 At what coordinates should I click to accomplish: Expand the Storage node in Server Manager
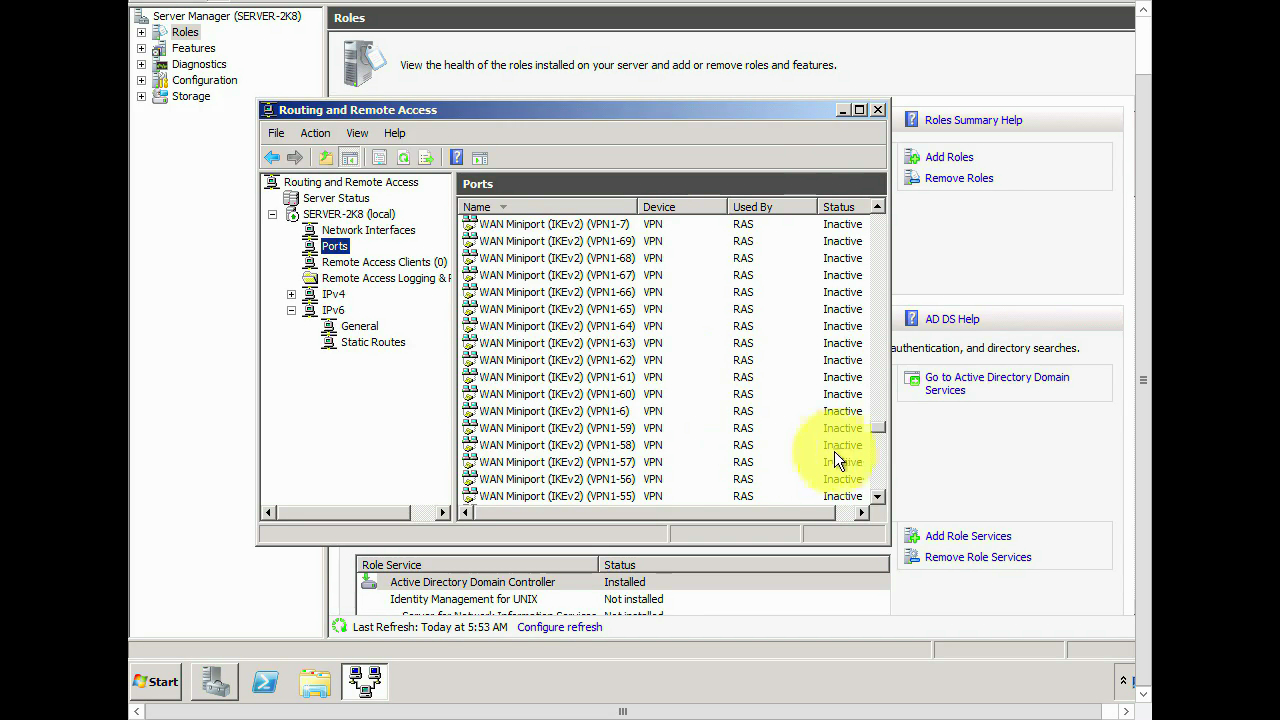pos(141,96)
